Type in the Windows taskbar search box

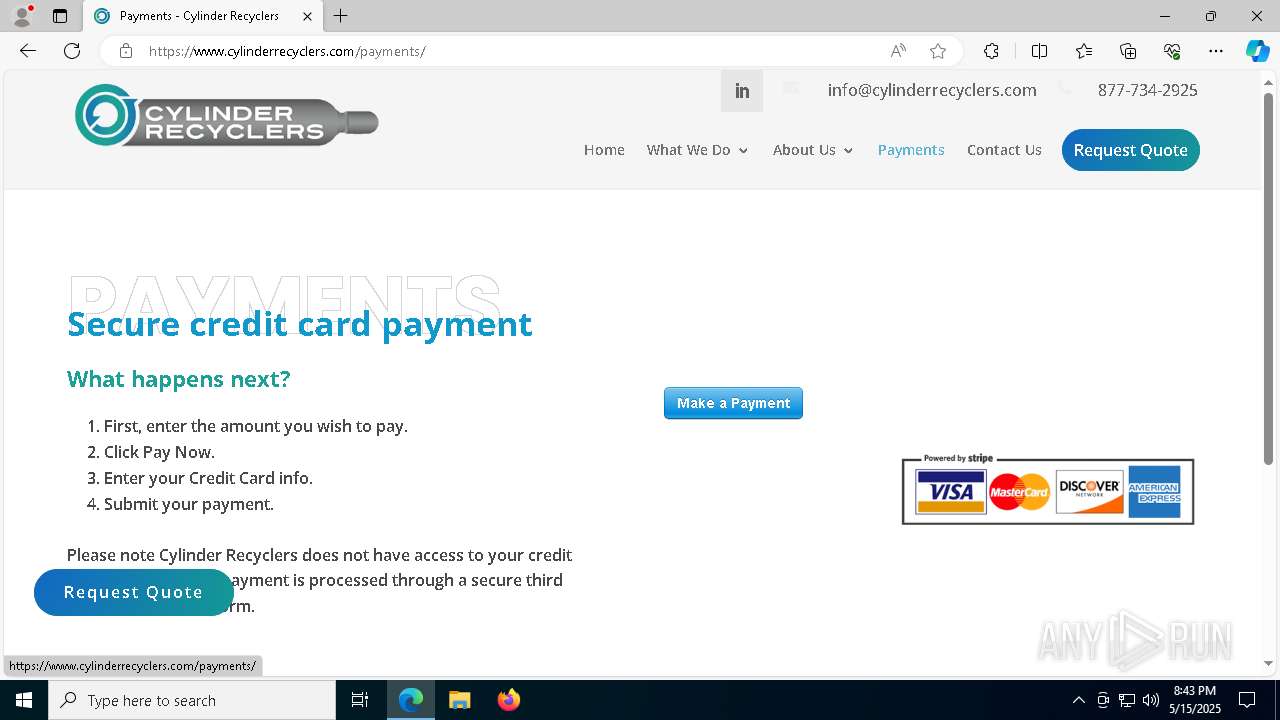(x=192, y=700)
